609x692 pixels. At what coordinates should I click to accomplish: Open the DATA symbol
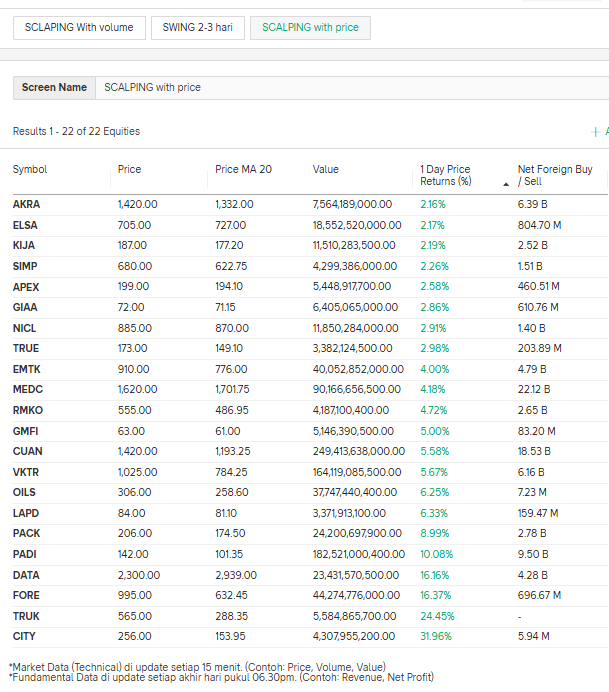tap(26, 575)
